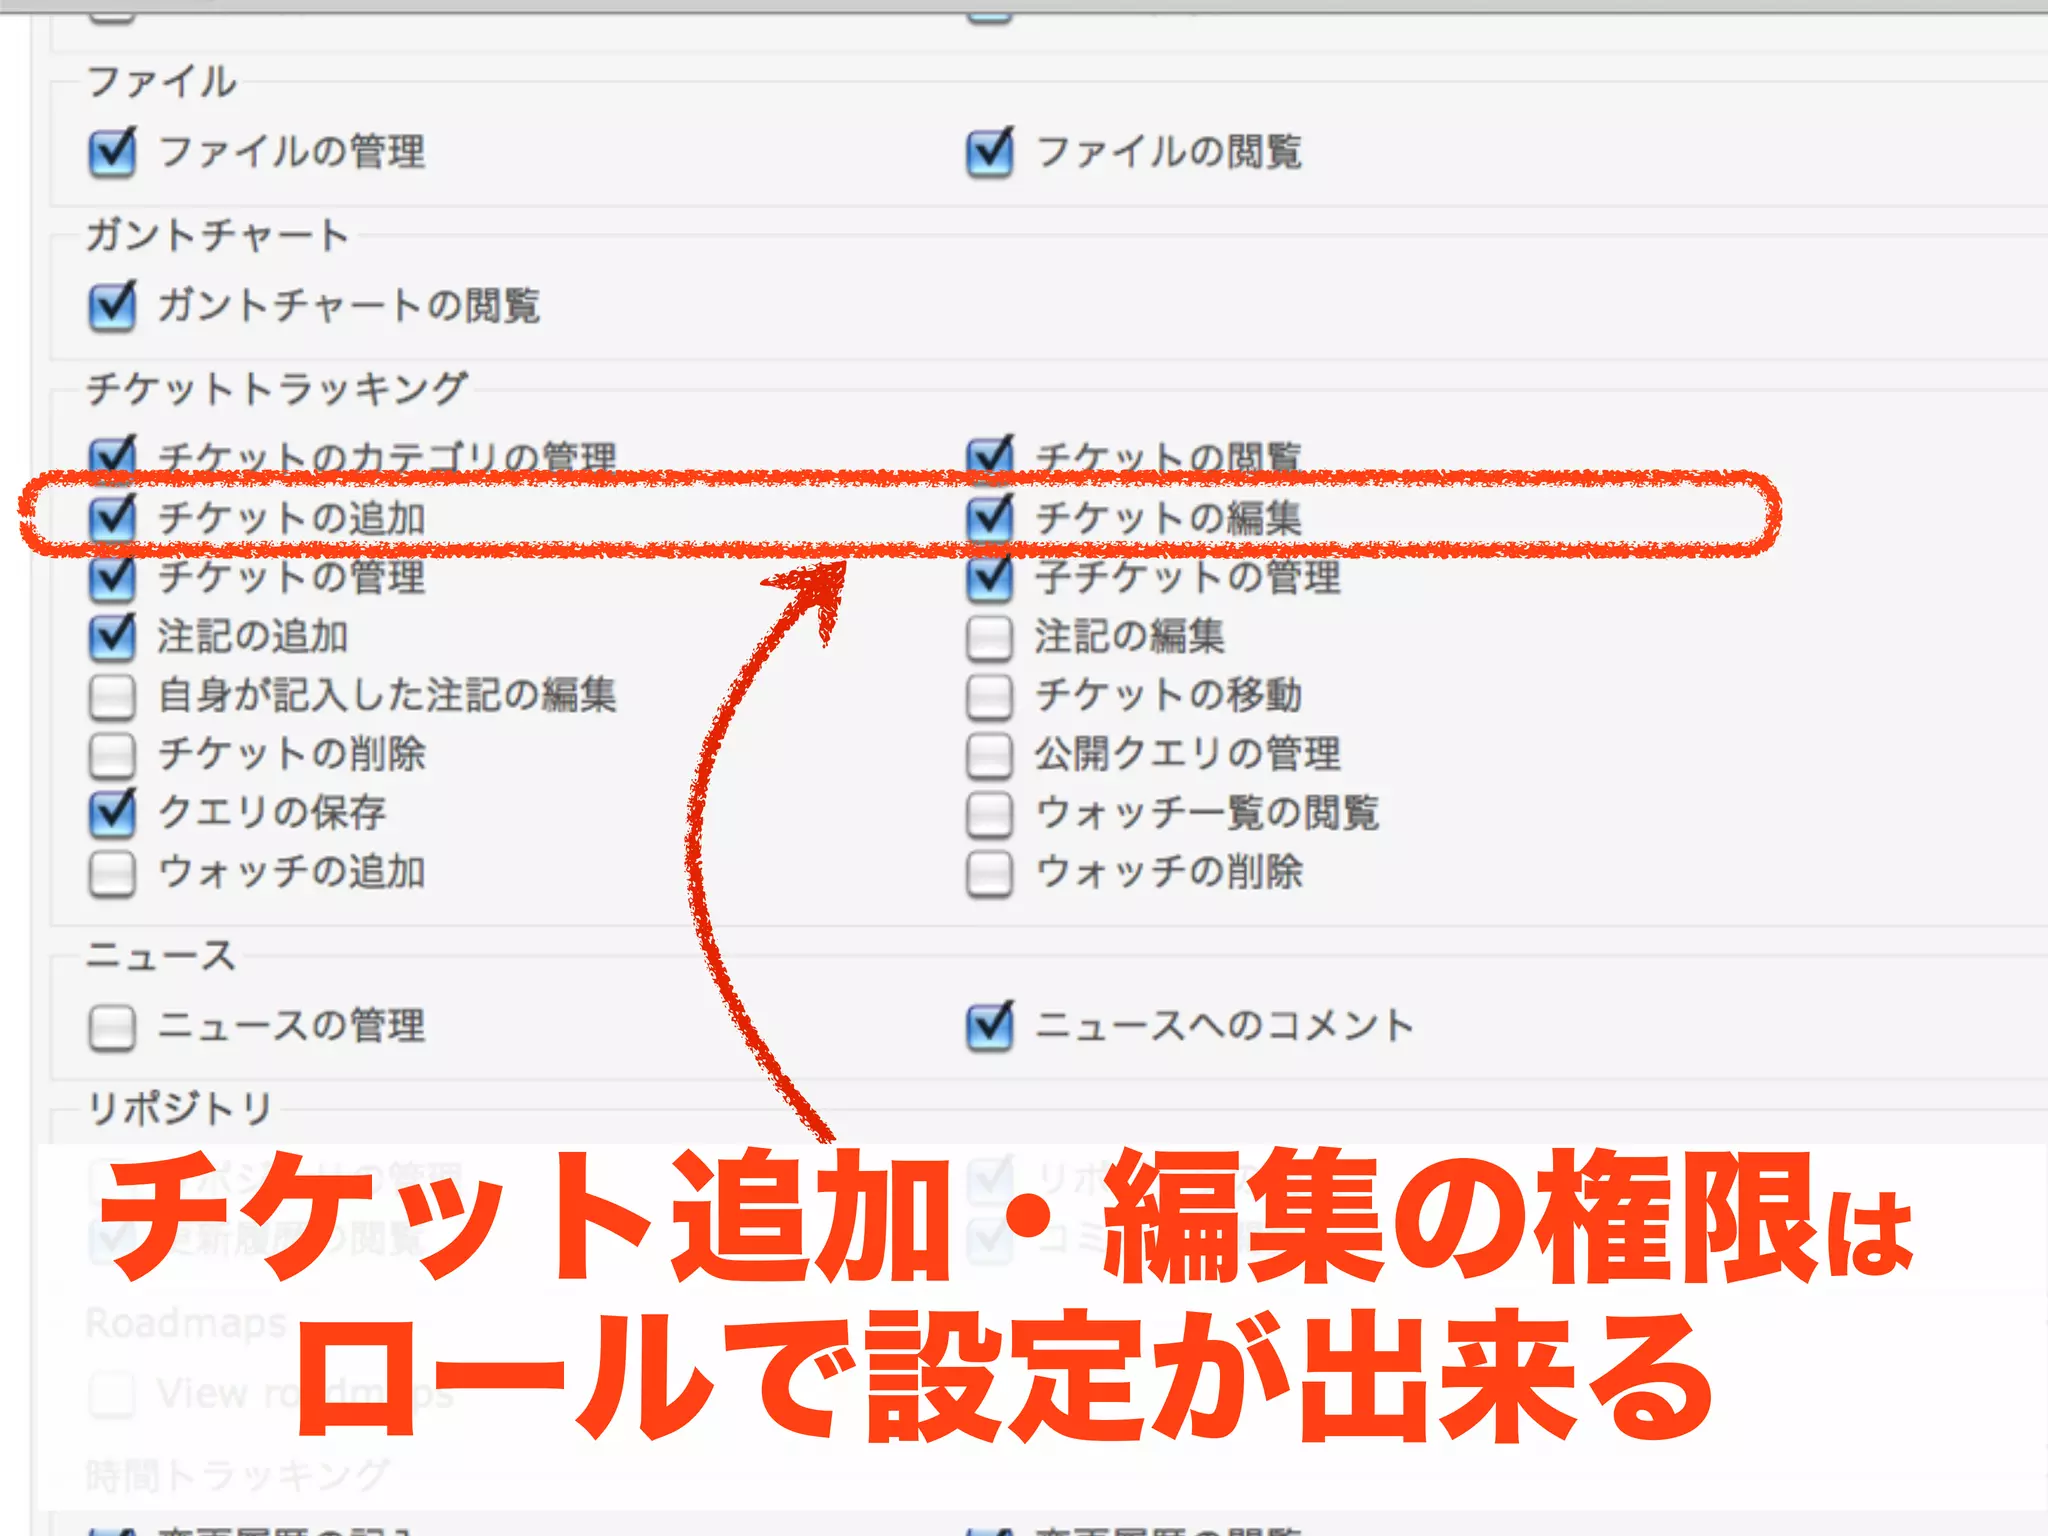Viewport: 2048px width, 1536px height.
Task: Uncheck the チケットの管理 checkbox
Action: (x=112, y=578)
